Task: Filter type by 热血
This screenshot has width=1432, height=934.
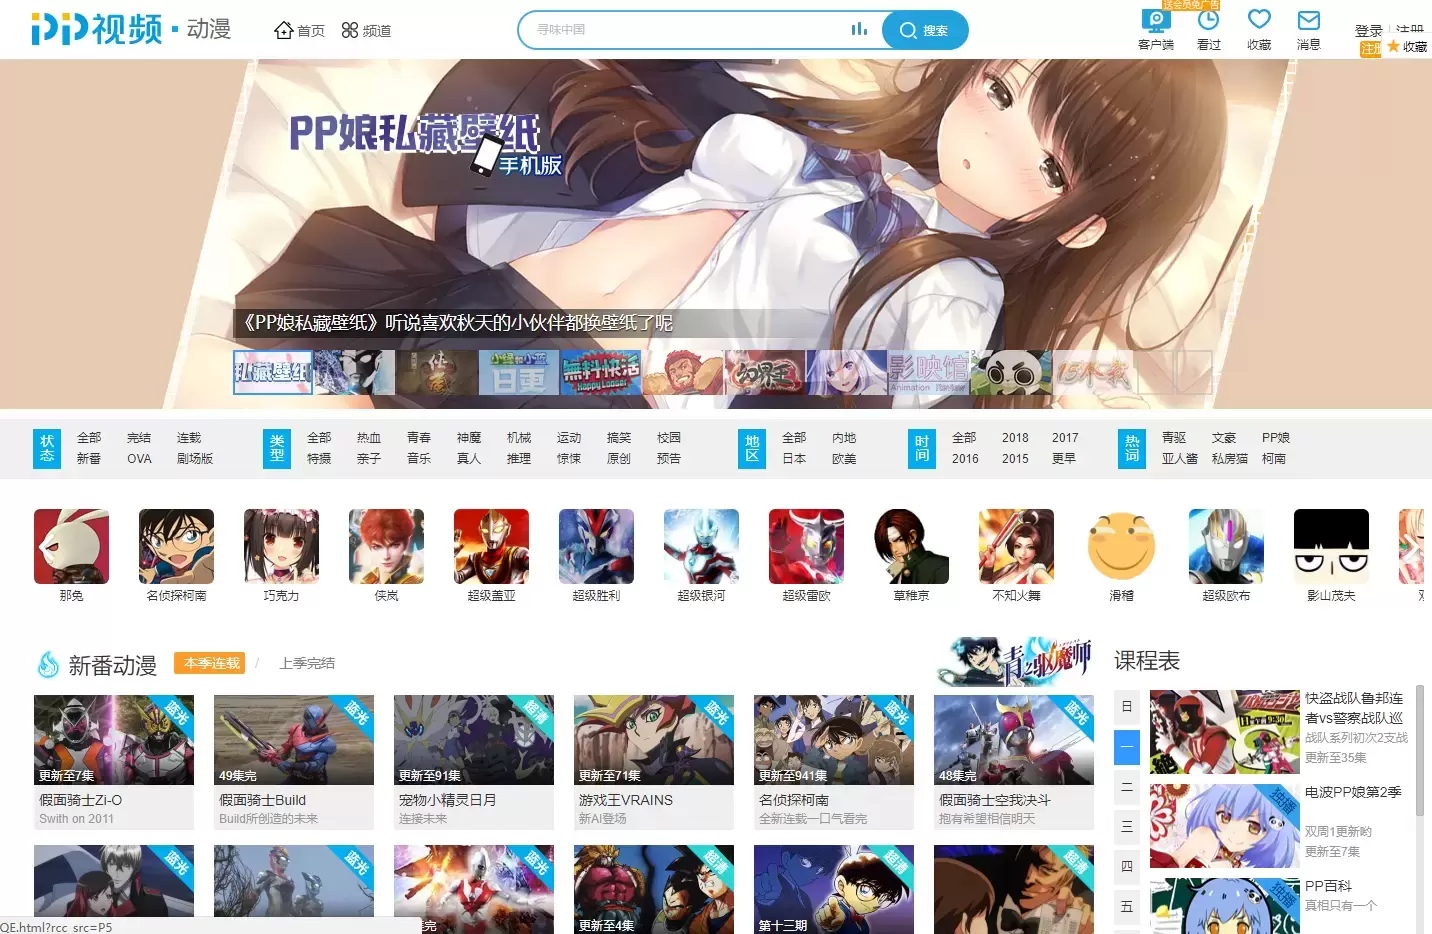Action: (x=369, y=438)
